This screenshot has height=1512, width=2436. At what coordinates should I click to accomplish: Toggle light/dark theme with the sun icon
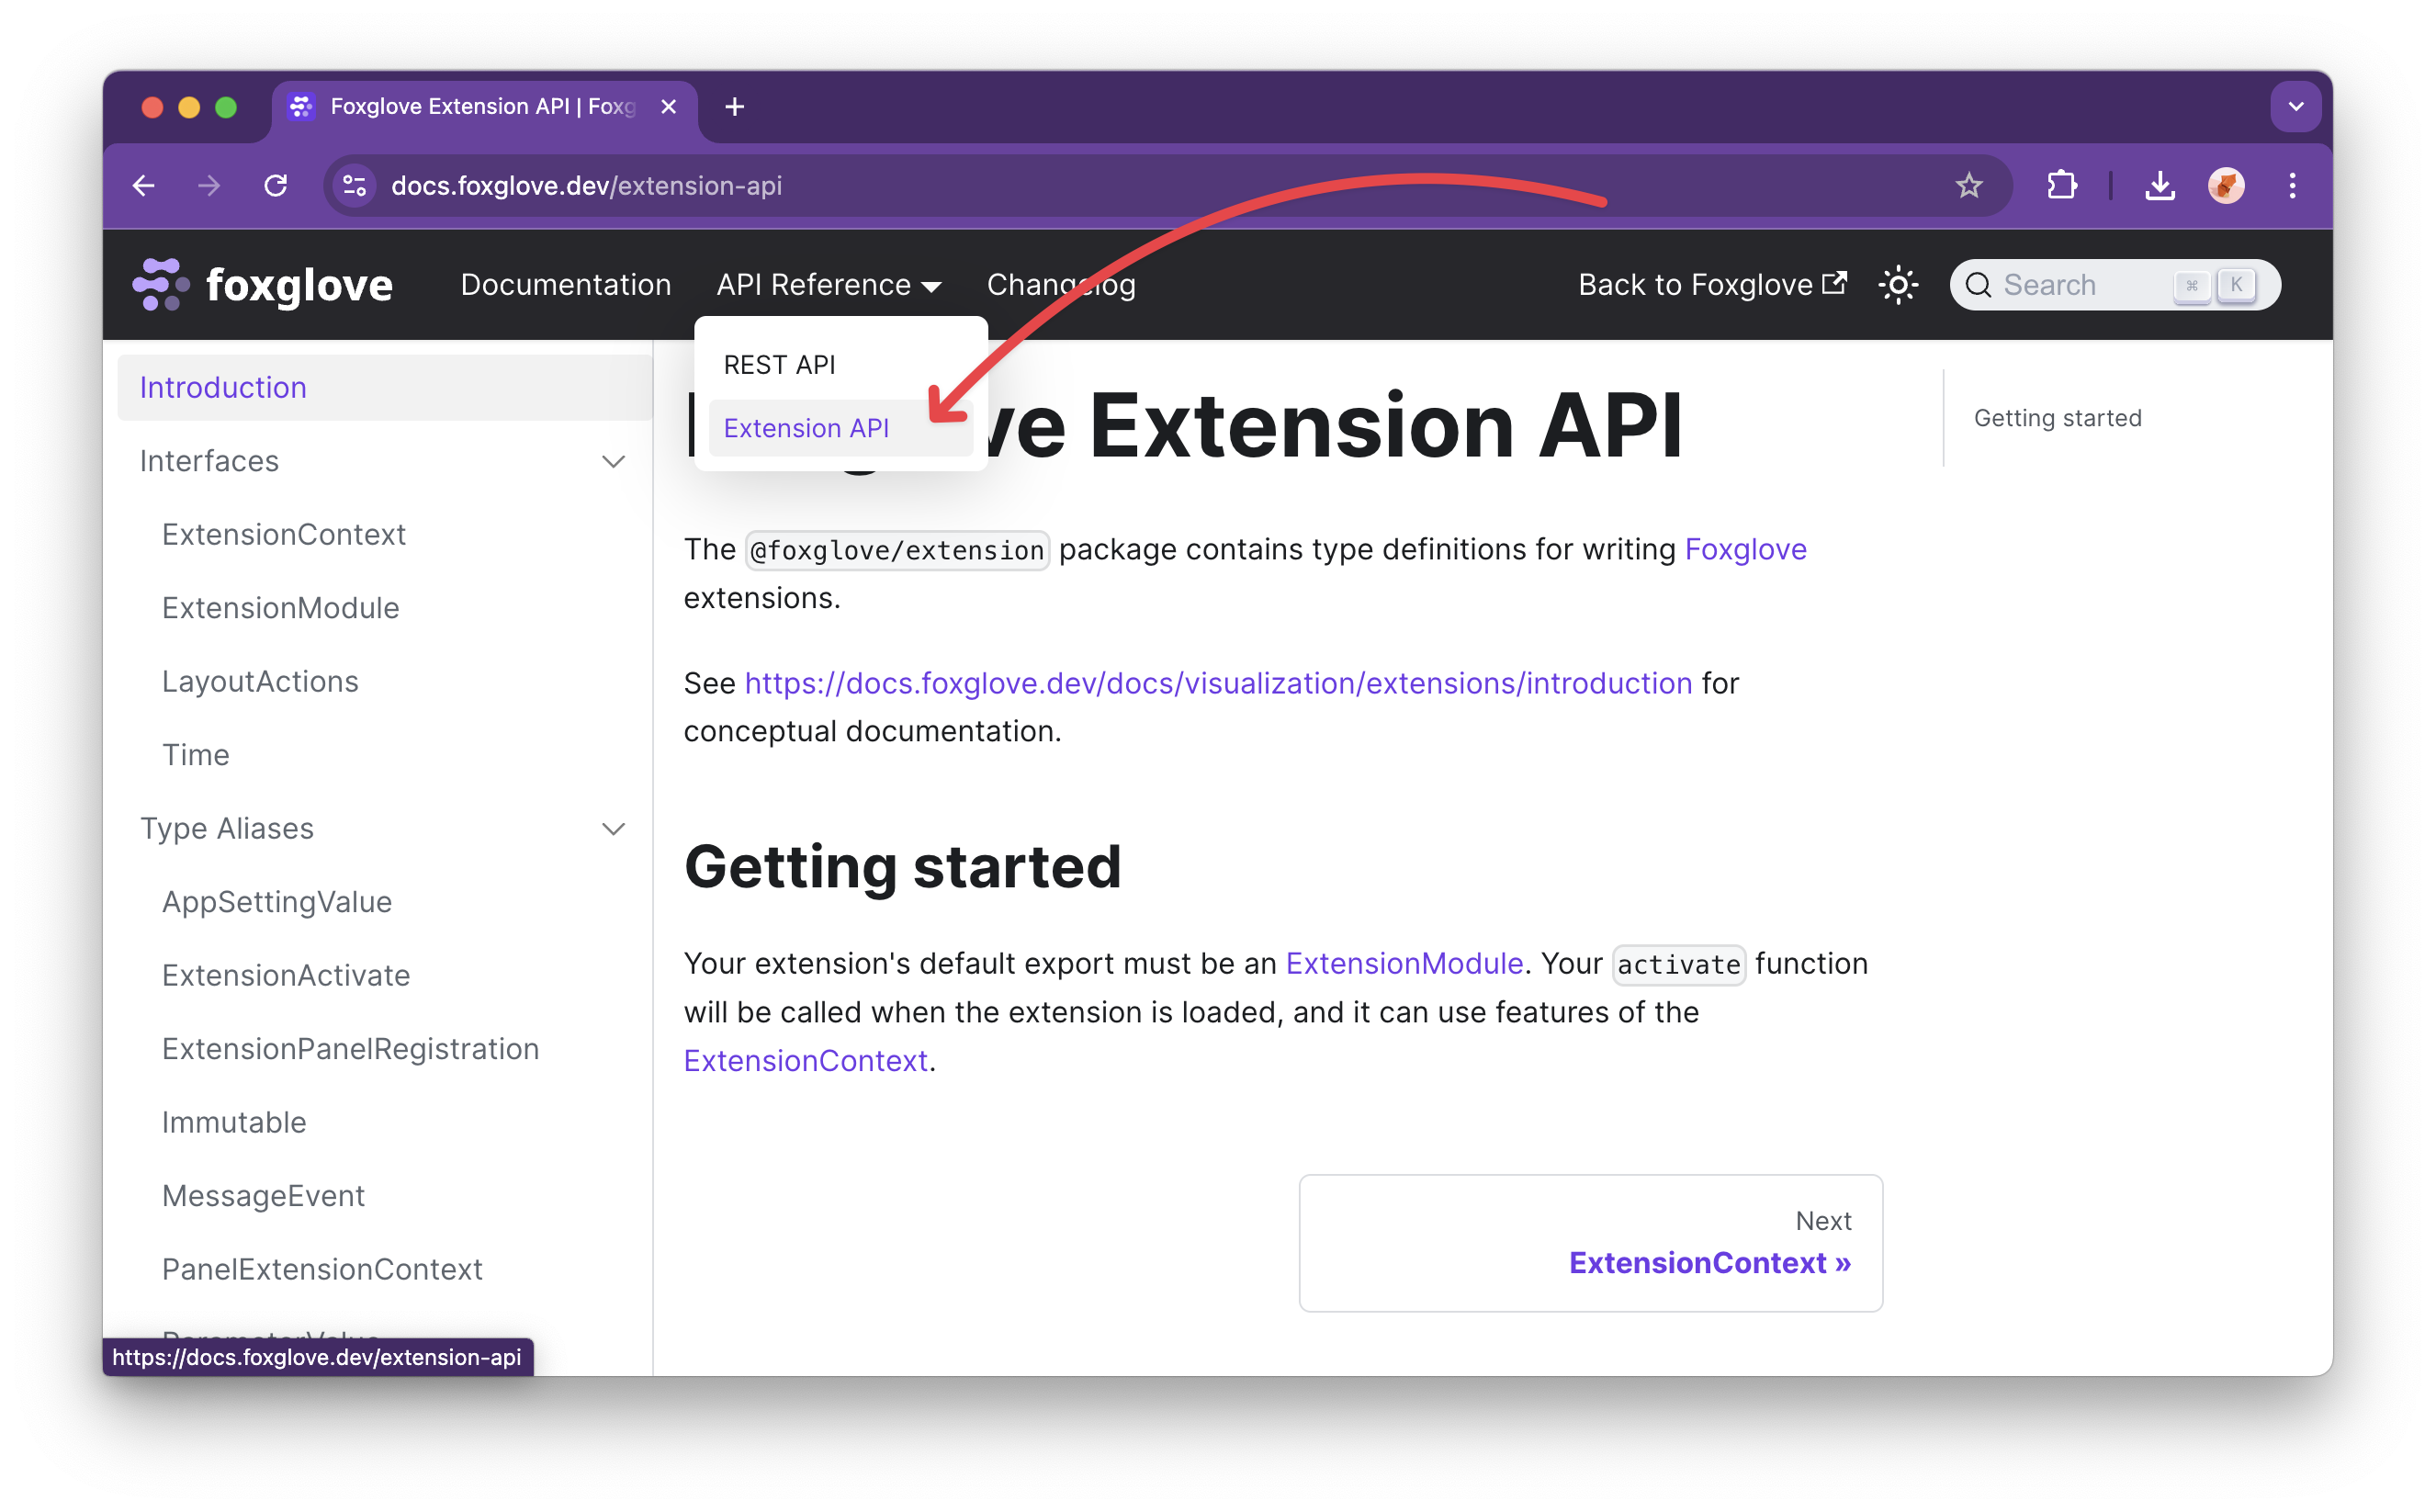point(1898,285)
